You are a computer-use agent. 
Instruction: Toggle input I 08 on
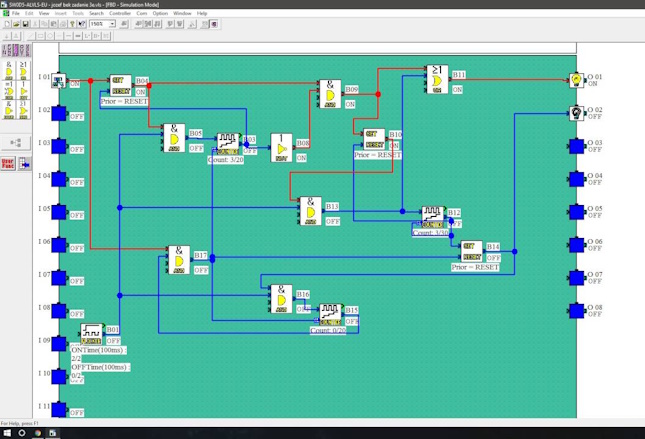(x=58, y=311)
